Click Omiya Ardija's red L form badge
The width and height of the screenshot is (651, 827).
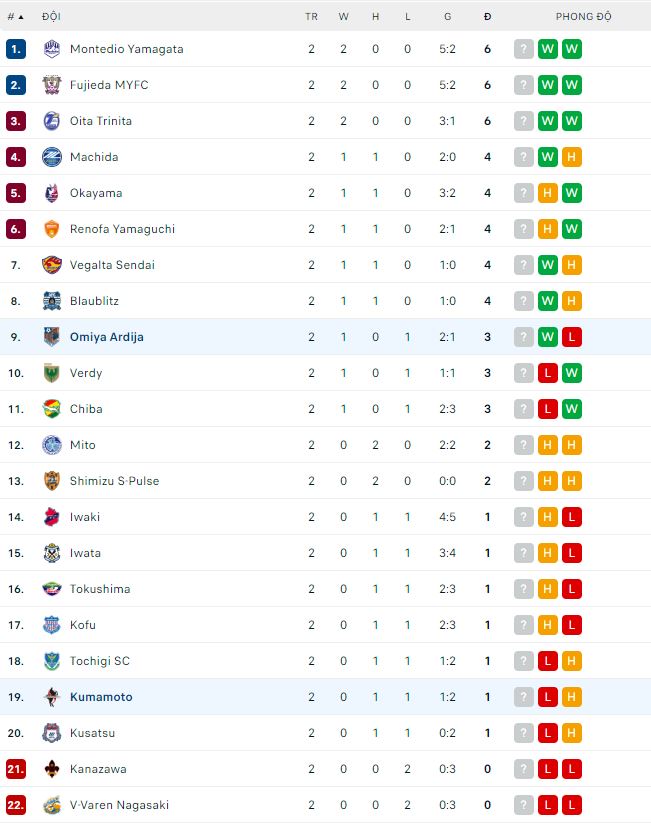572,337
